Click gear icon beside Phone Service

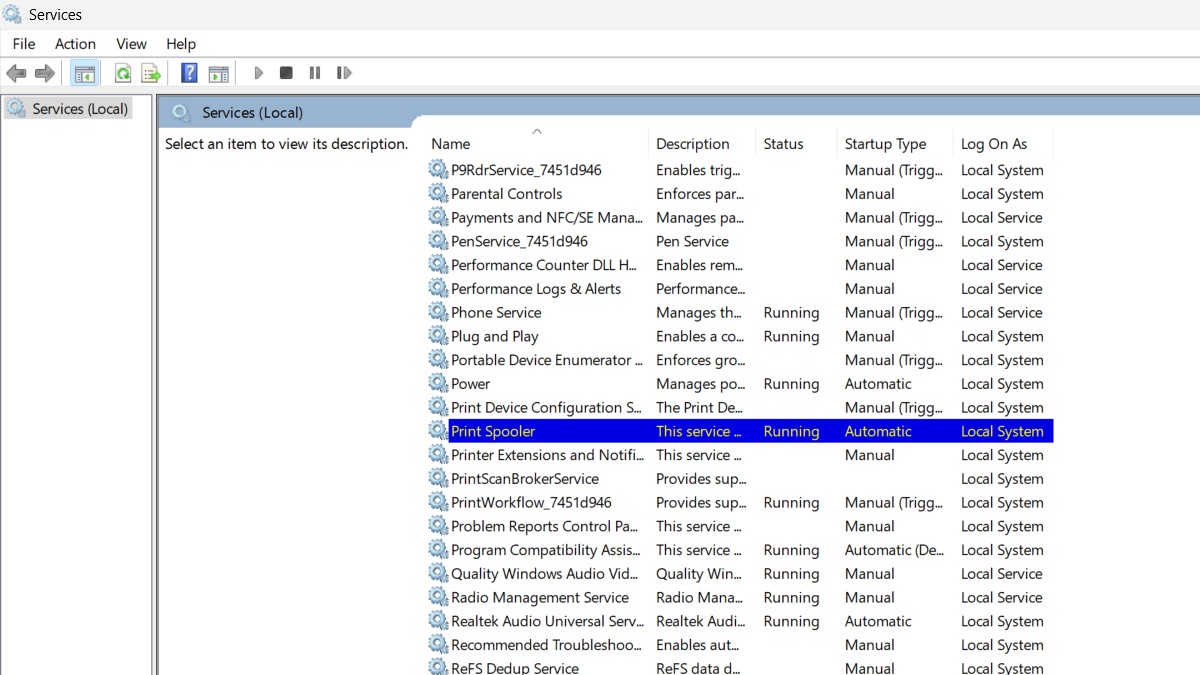(438, 312)
